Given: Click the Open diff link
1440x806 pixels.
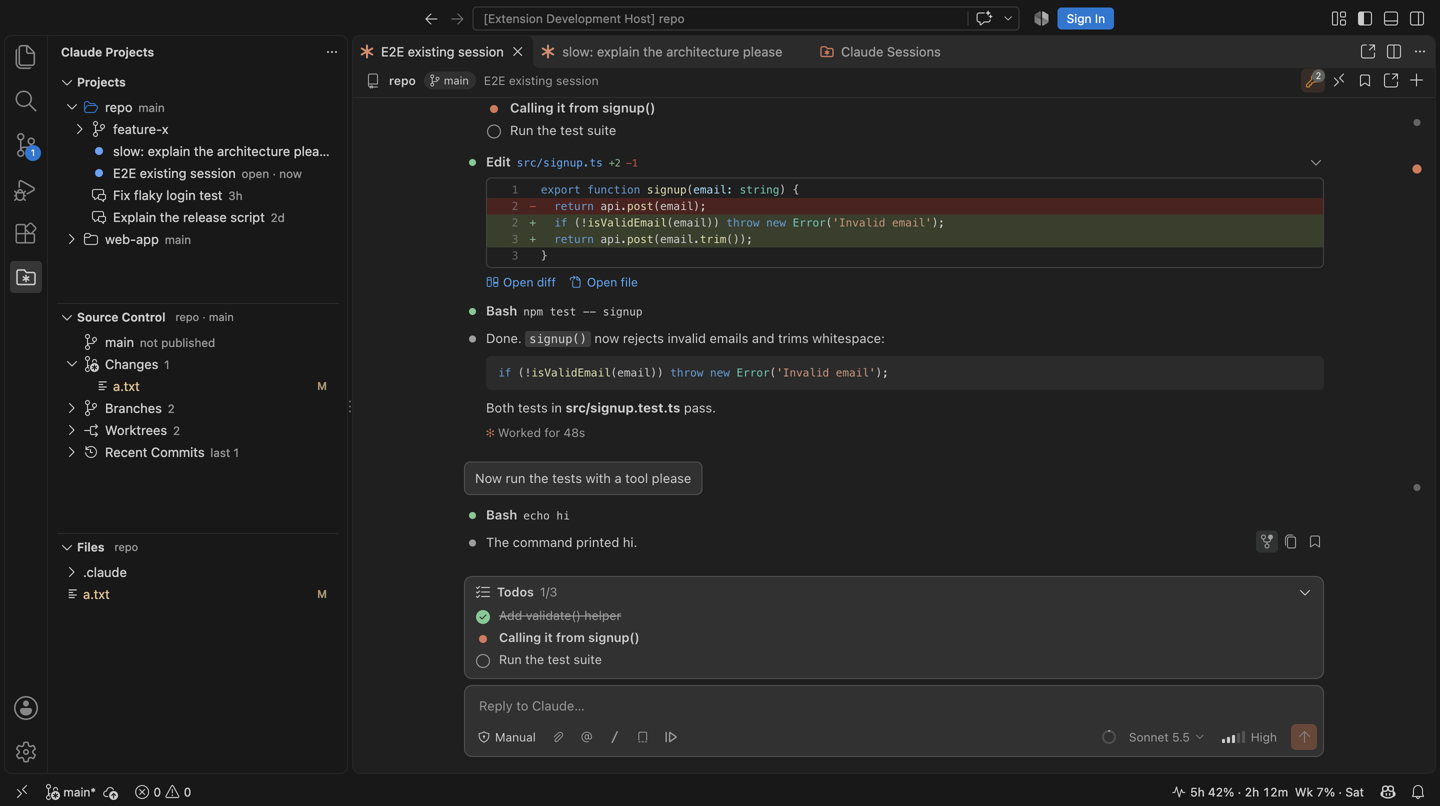Looking at the screenshot, I should tap(521, 283).
